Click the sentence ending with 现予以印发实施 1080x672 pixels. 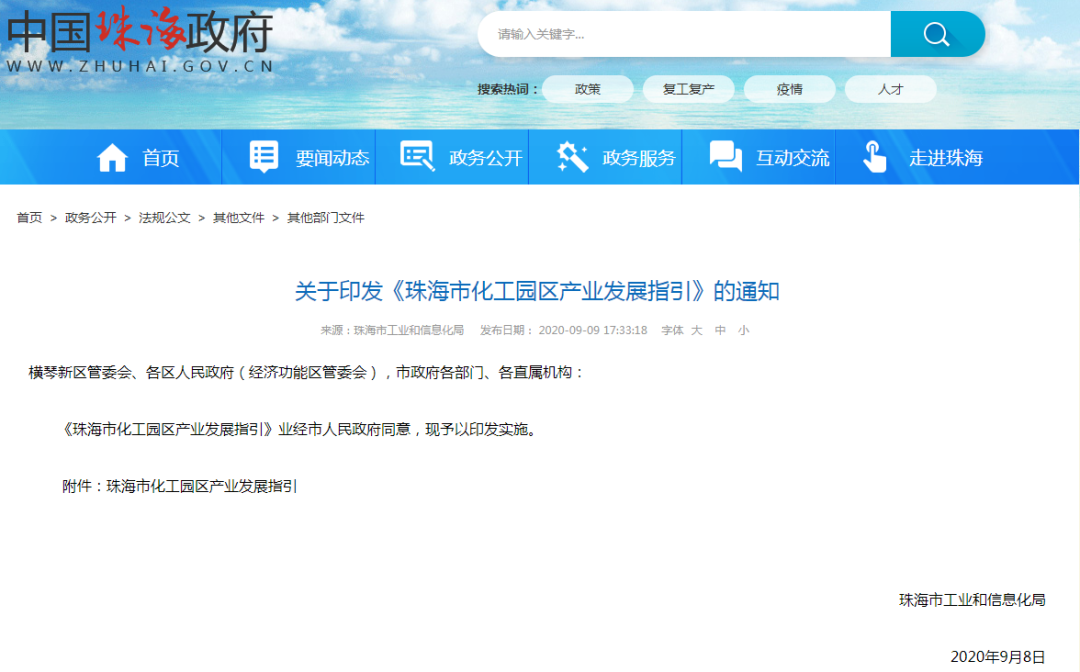click(300, 430)
